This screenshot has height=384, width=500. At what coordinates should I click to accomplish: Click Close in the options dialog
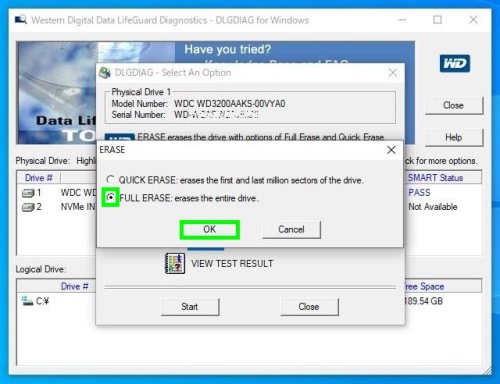coord(309,307)
